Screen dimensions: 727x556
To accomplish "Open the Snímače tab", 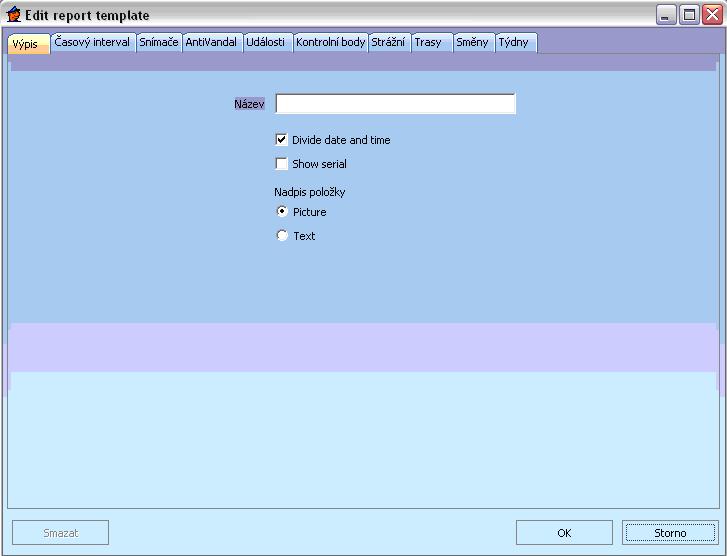I will pos(159,43).
